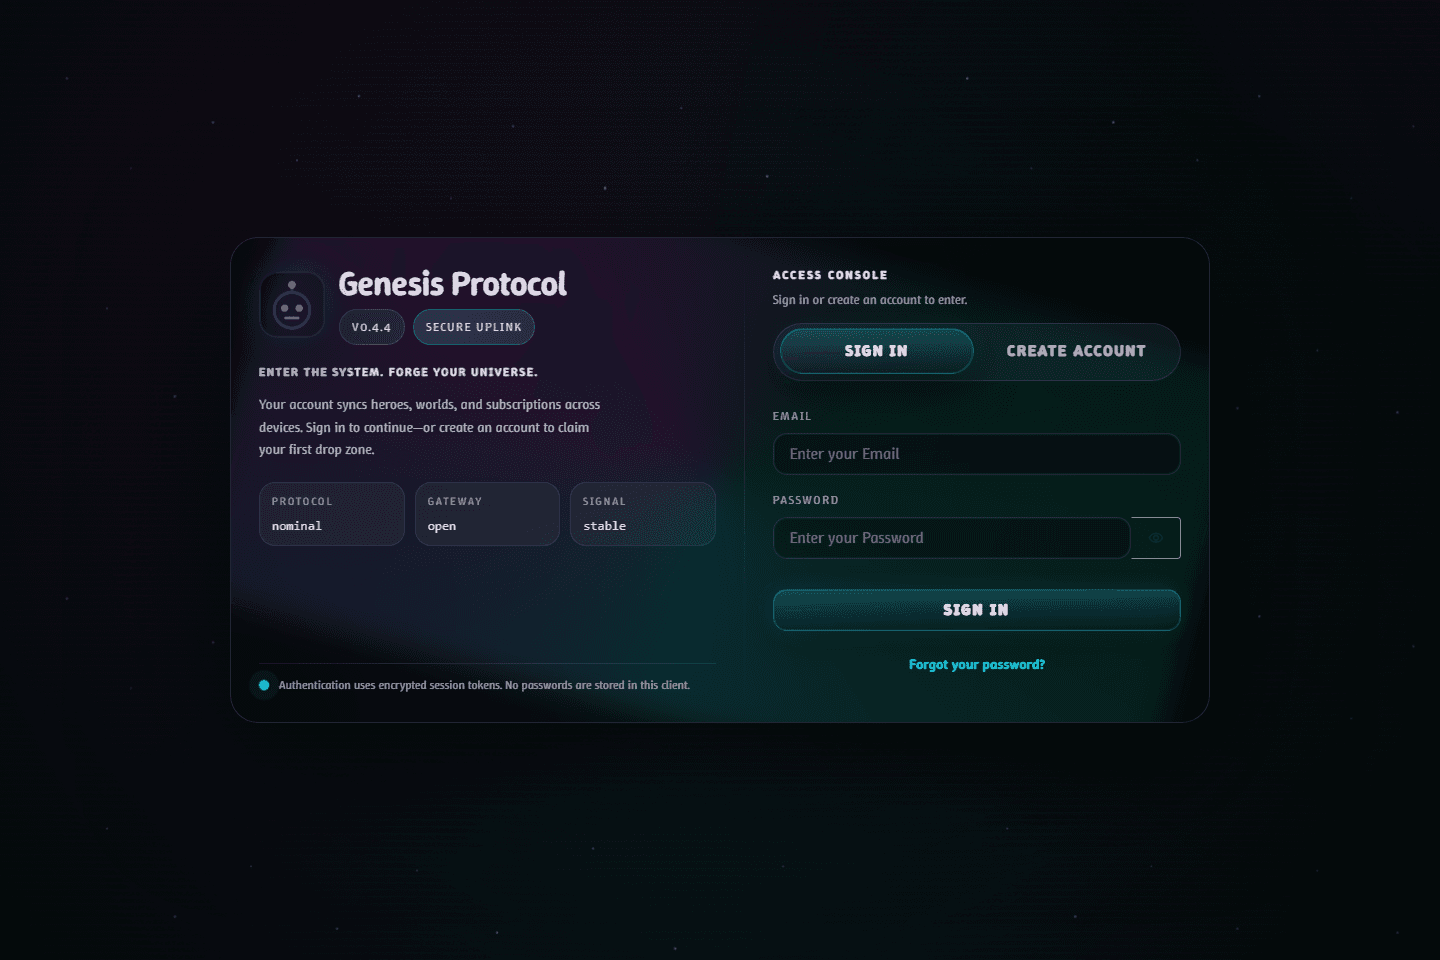The width and height of the screenshot is (1440, 960).
Task: Click the Secure Uplink badge
Action: tap(474, 327)
